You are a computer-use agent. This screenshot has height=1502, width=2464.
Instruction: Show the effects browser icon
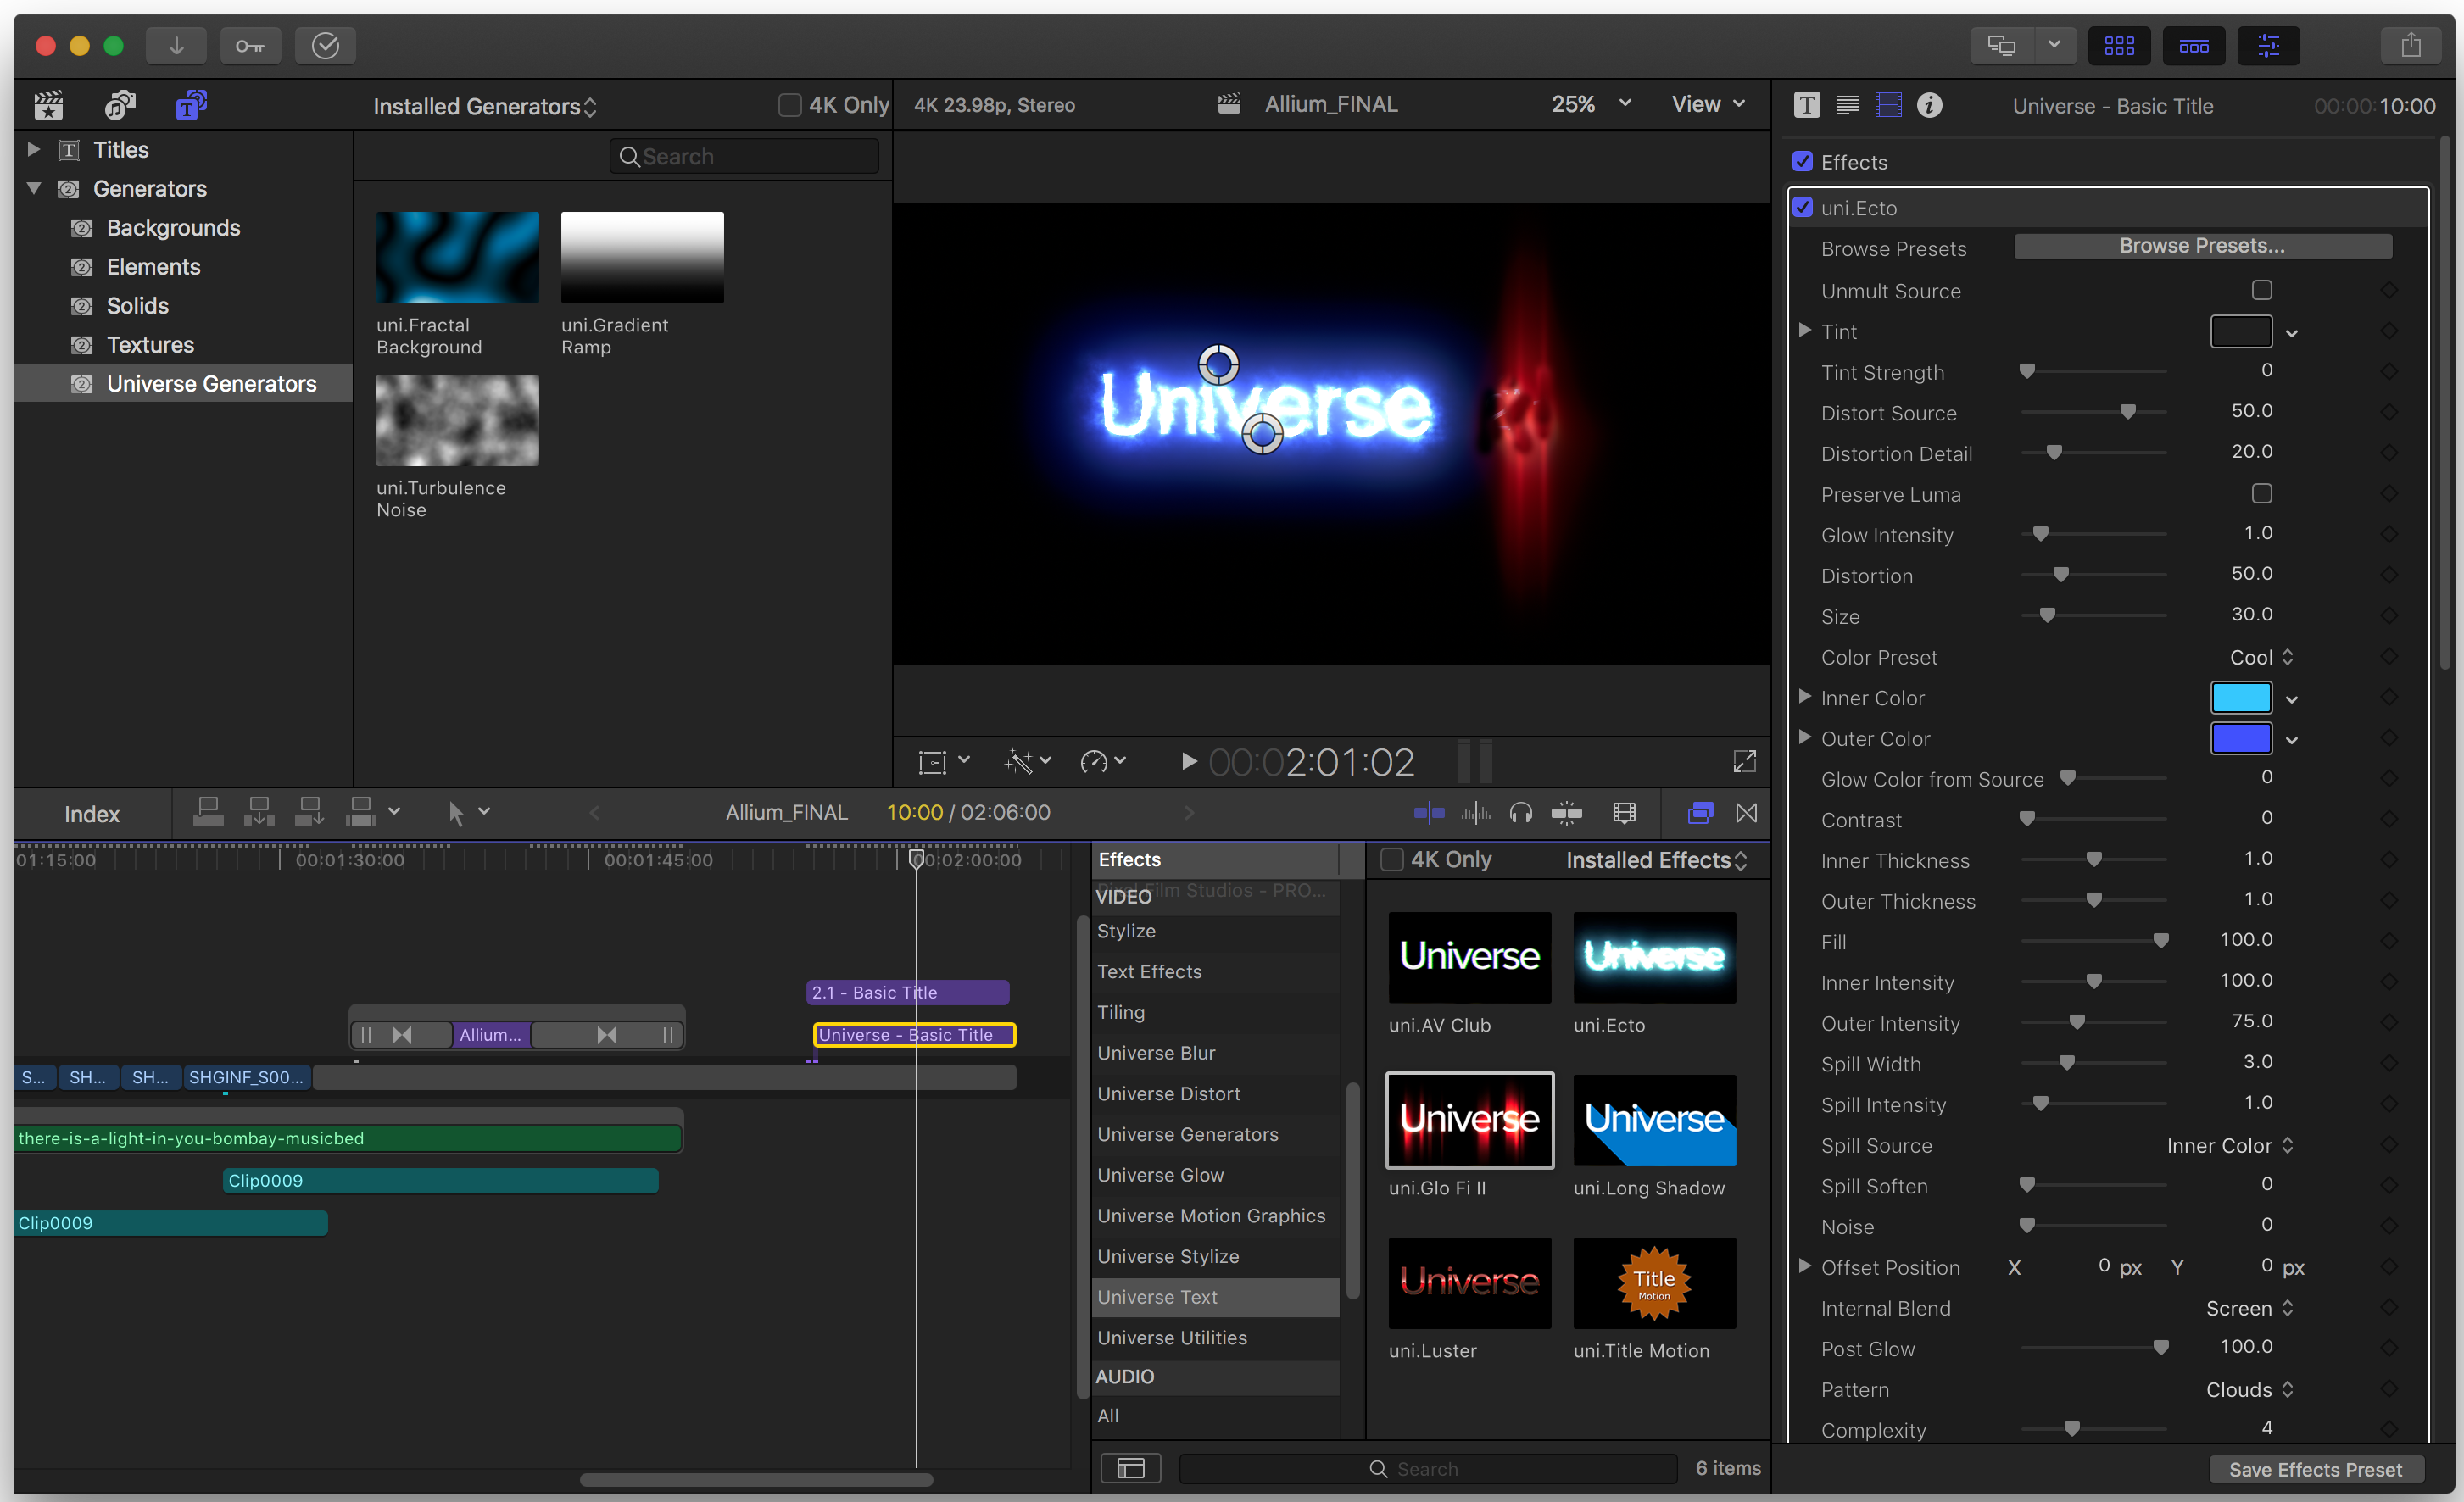1700,813
